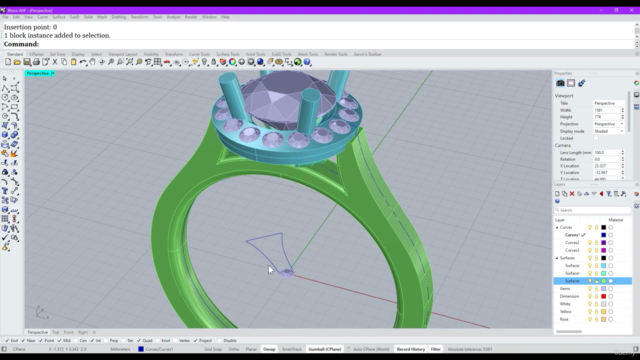Click the Yellow layer color swatch
640x360 pixels.
coord(604,312)
